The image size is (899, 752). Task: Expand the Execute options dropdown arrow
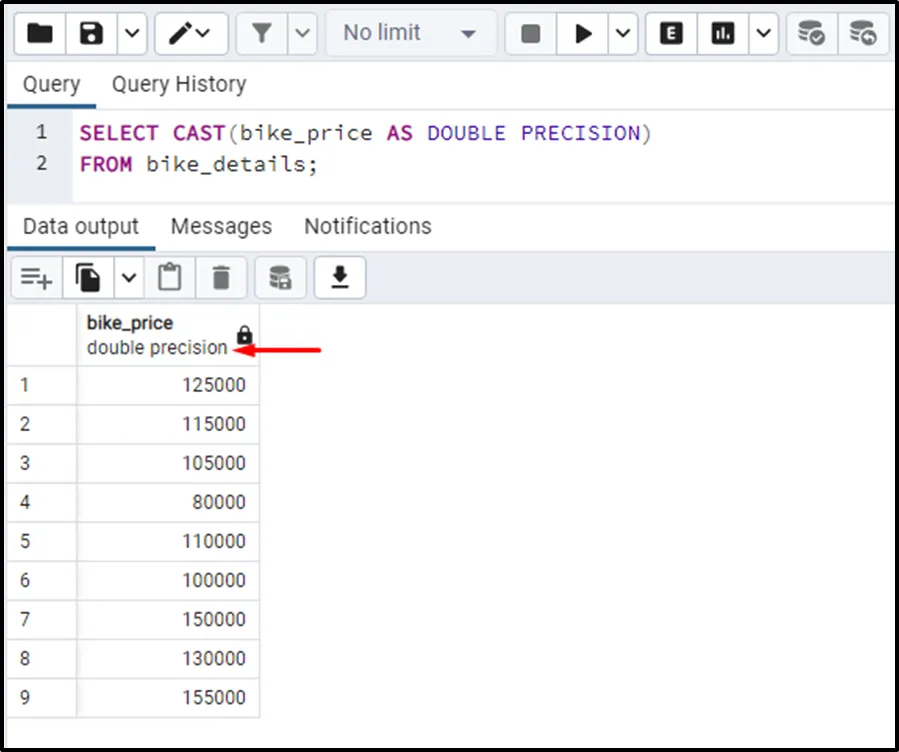[623, 34]
